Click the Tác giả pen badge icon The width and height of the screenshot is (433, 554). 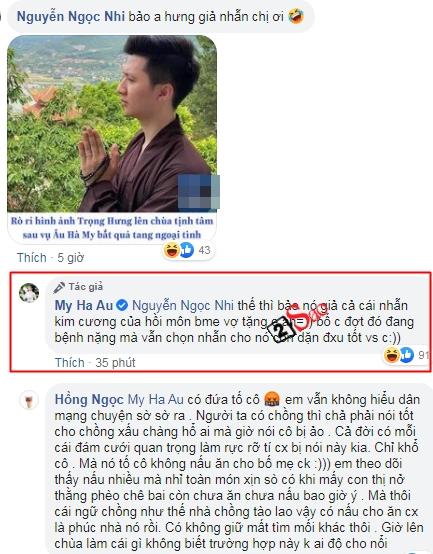pos(59,288)
